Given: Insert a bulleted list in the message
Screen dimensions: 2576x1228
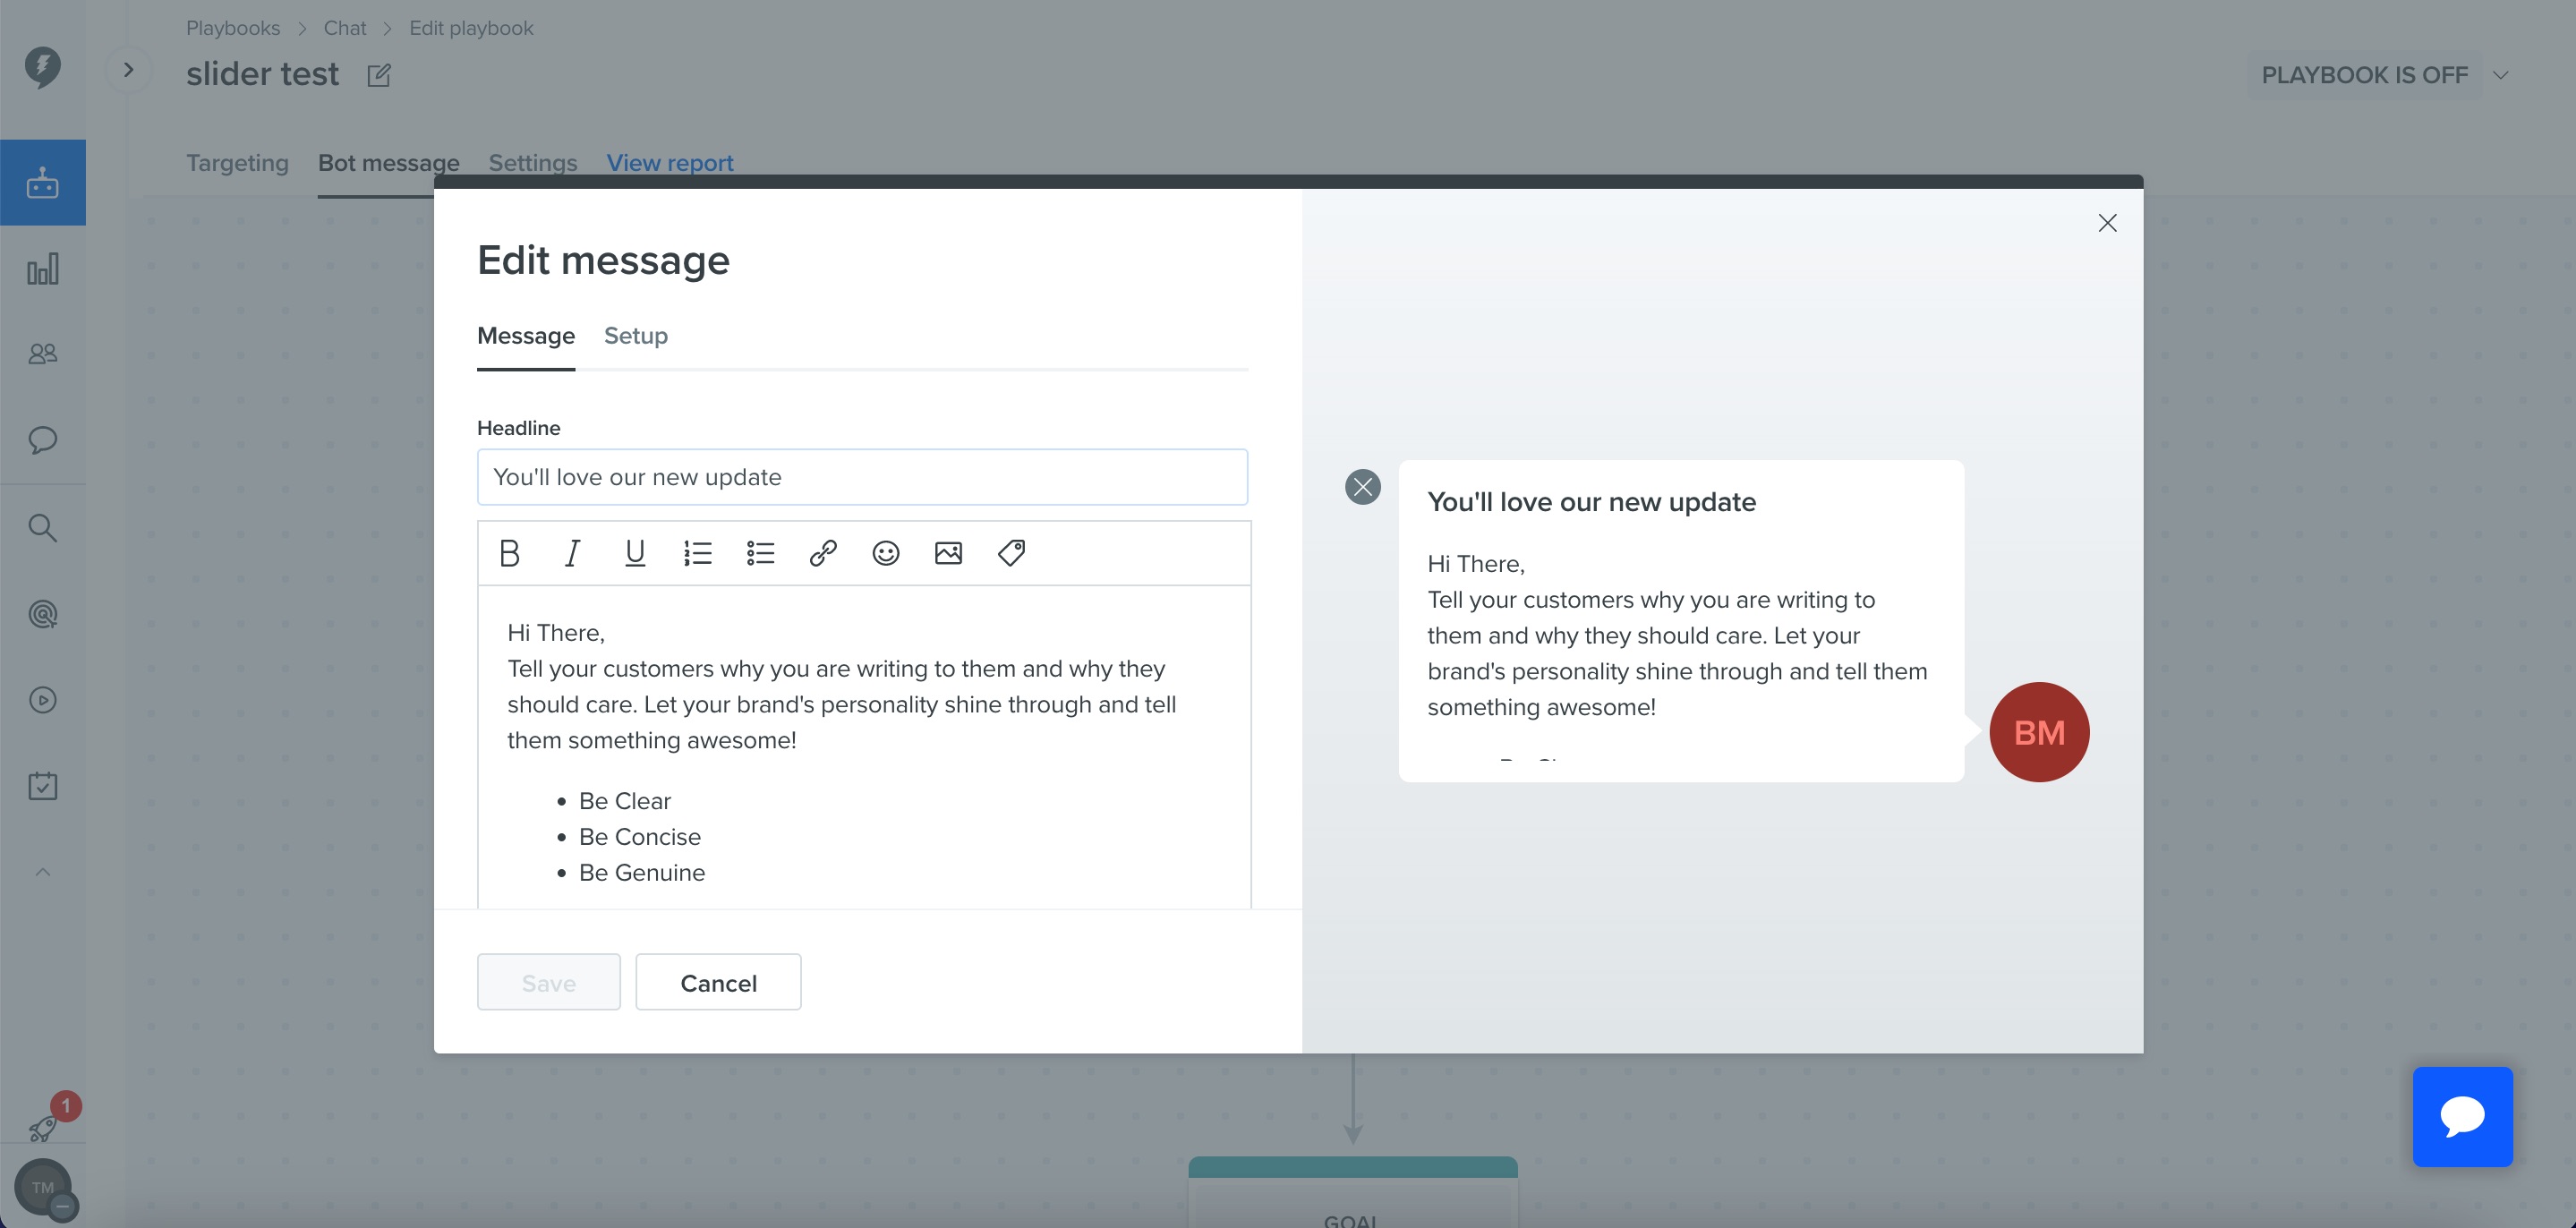Looking at the screenshot, I should point(760,553).
